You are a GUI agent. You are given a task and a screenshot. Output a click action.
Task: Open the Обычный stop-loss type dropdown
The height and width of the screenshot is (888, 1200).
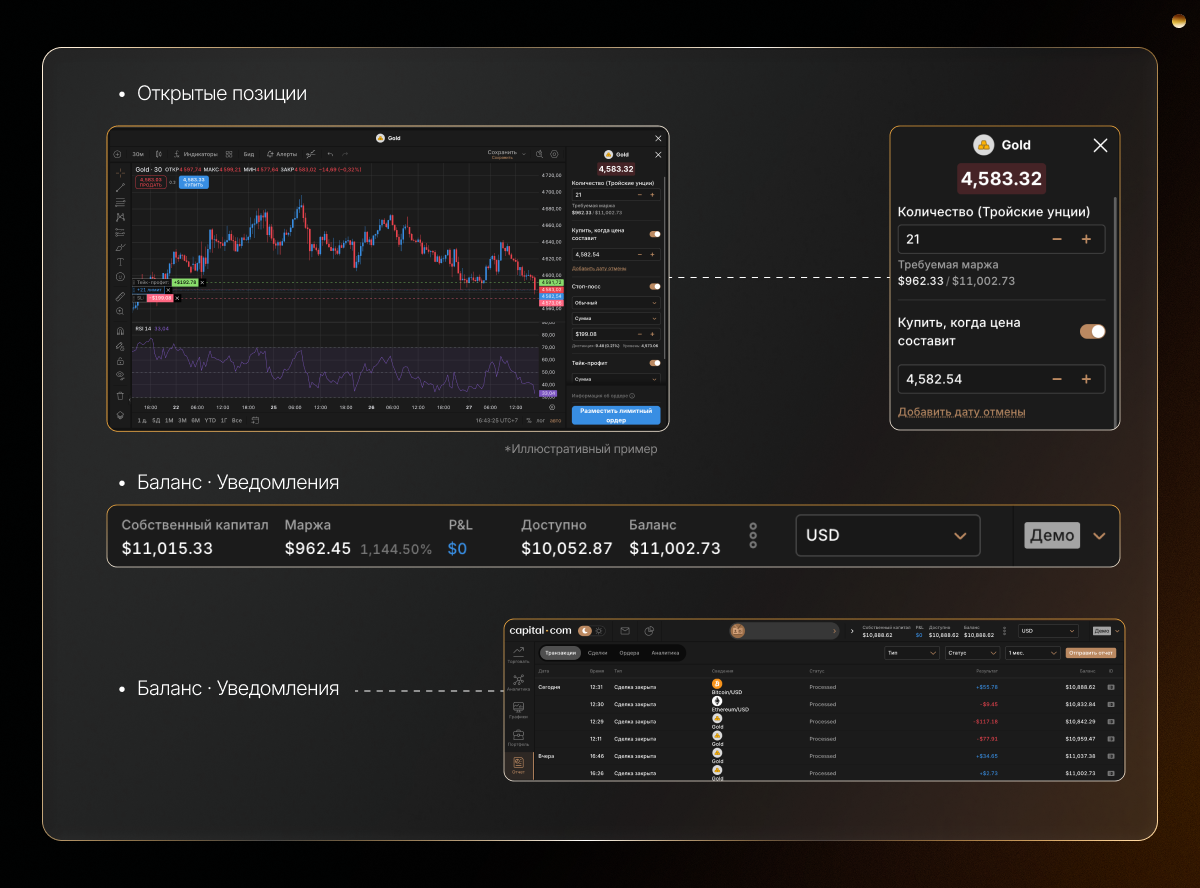[x=616, y=303]
